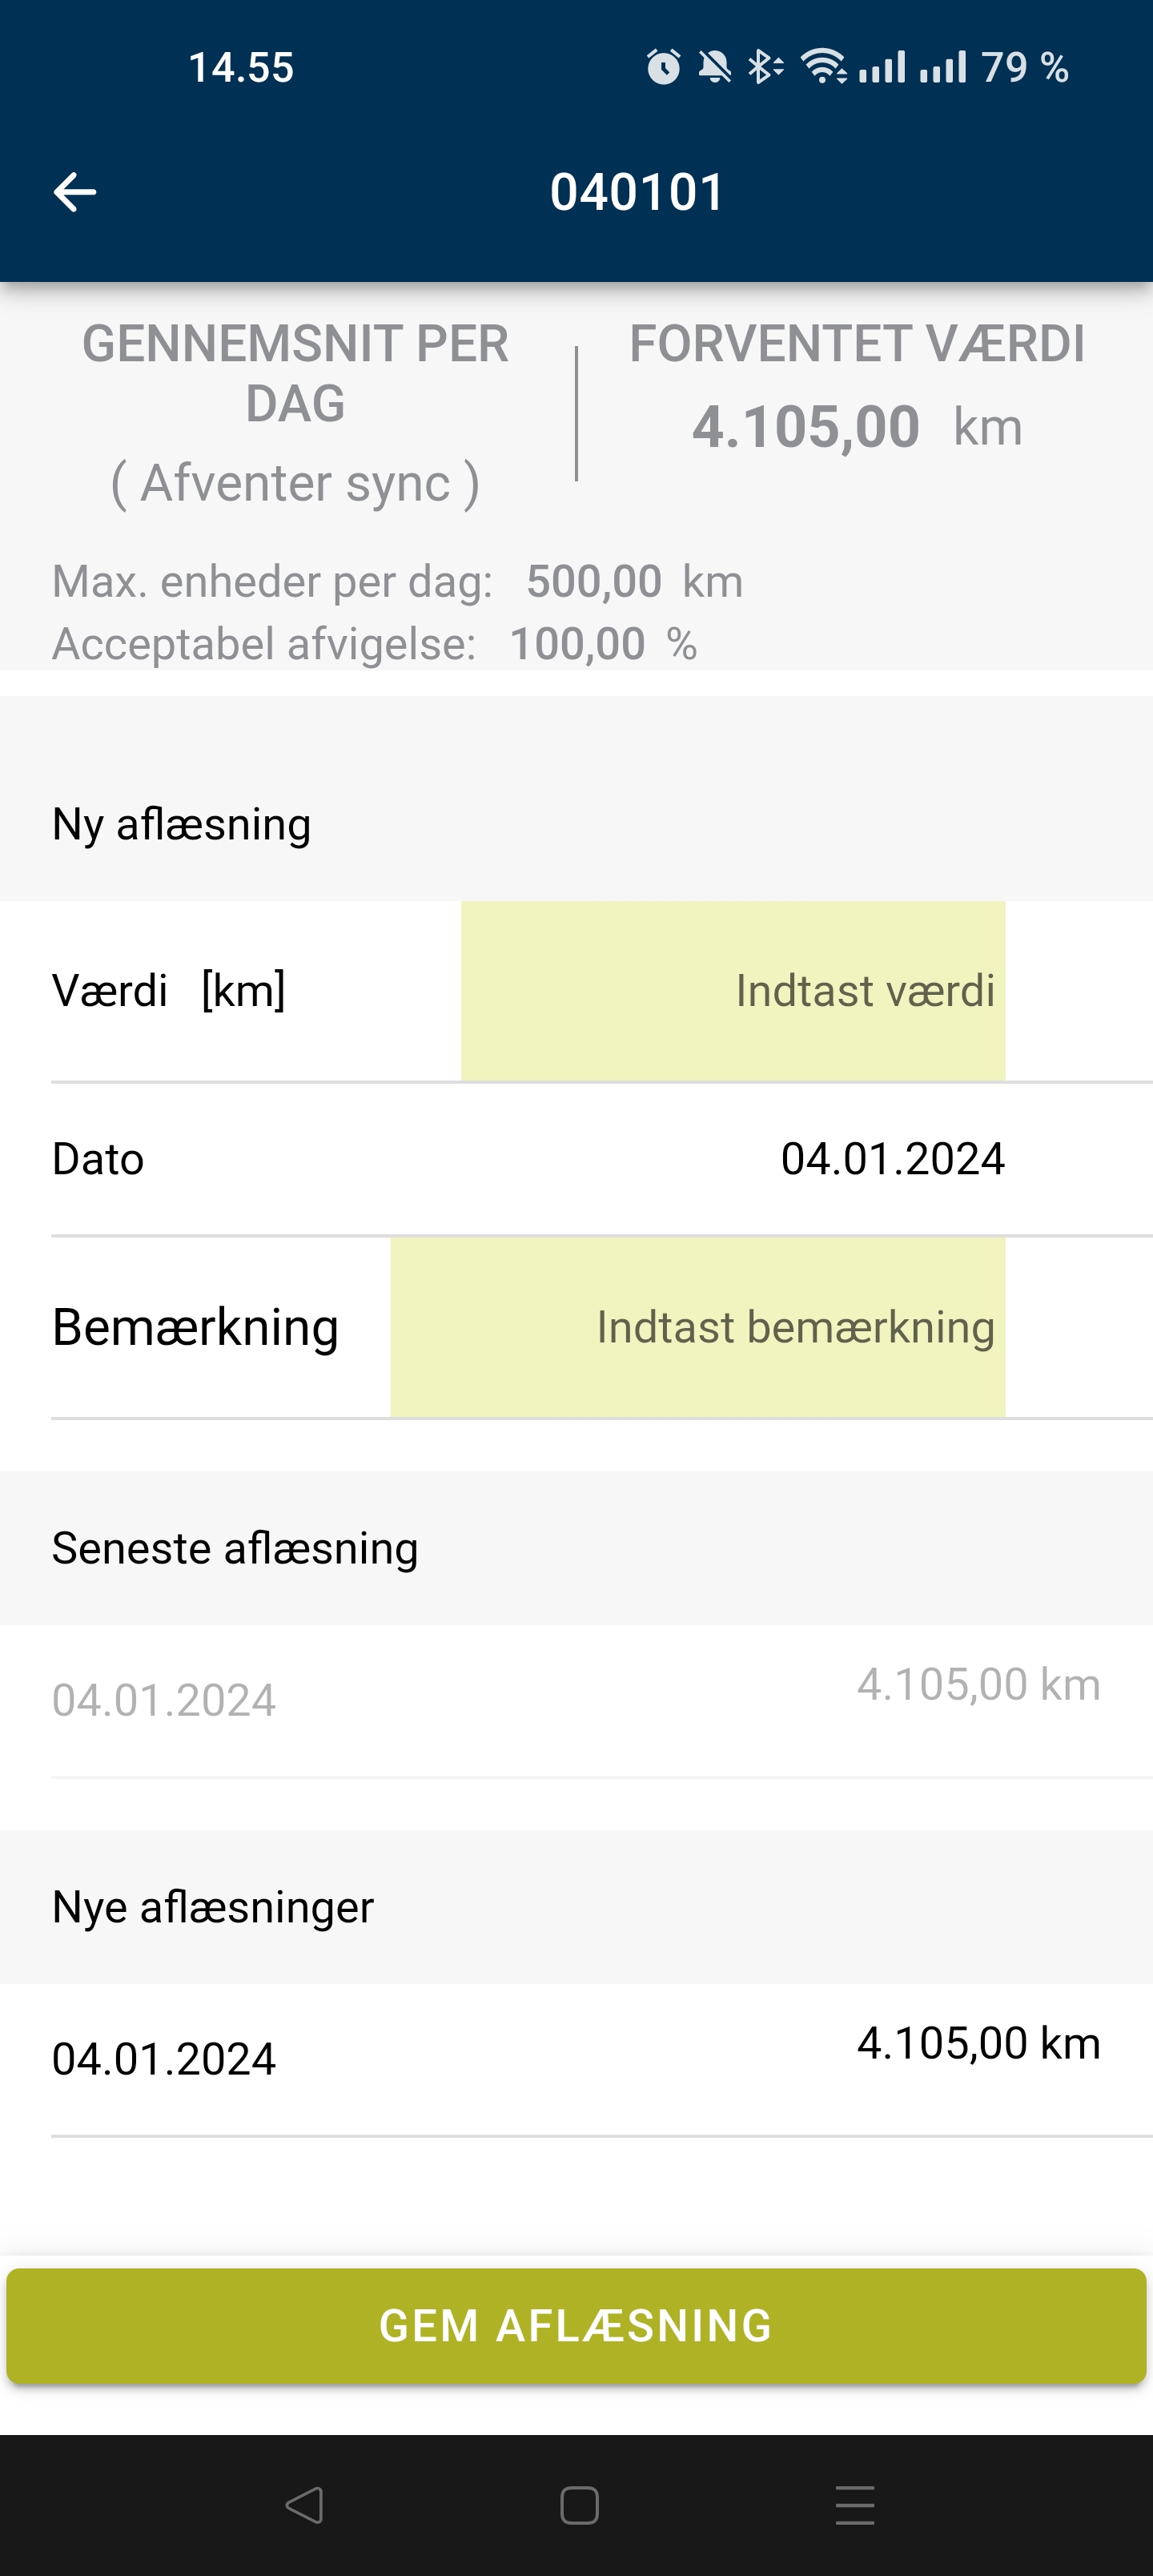
Task: Tap the 040101 header title
Action: (637, 192)
